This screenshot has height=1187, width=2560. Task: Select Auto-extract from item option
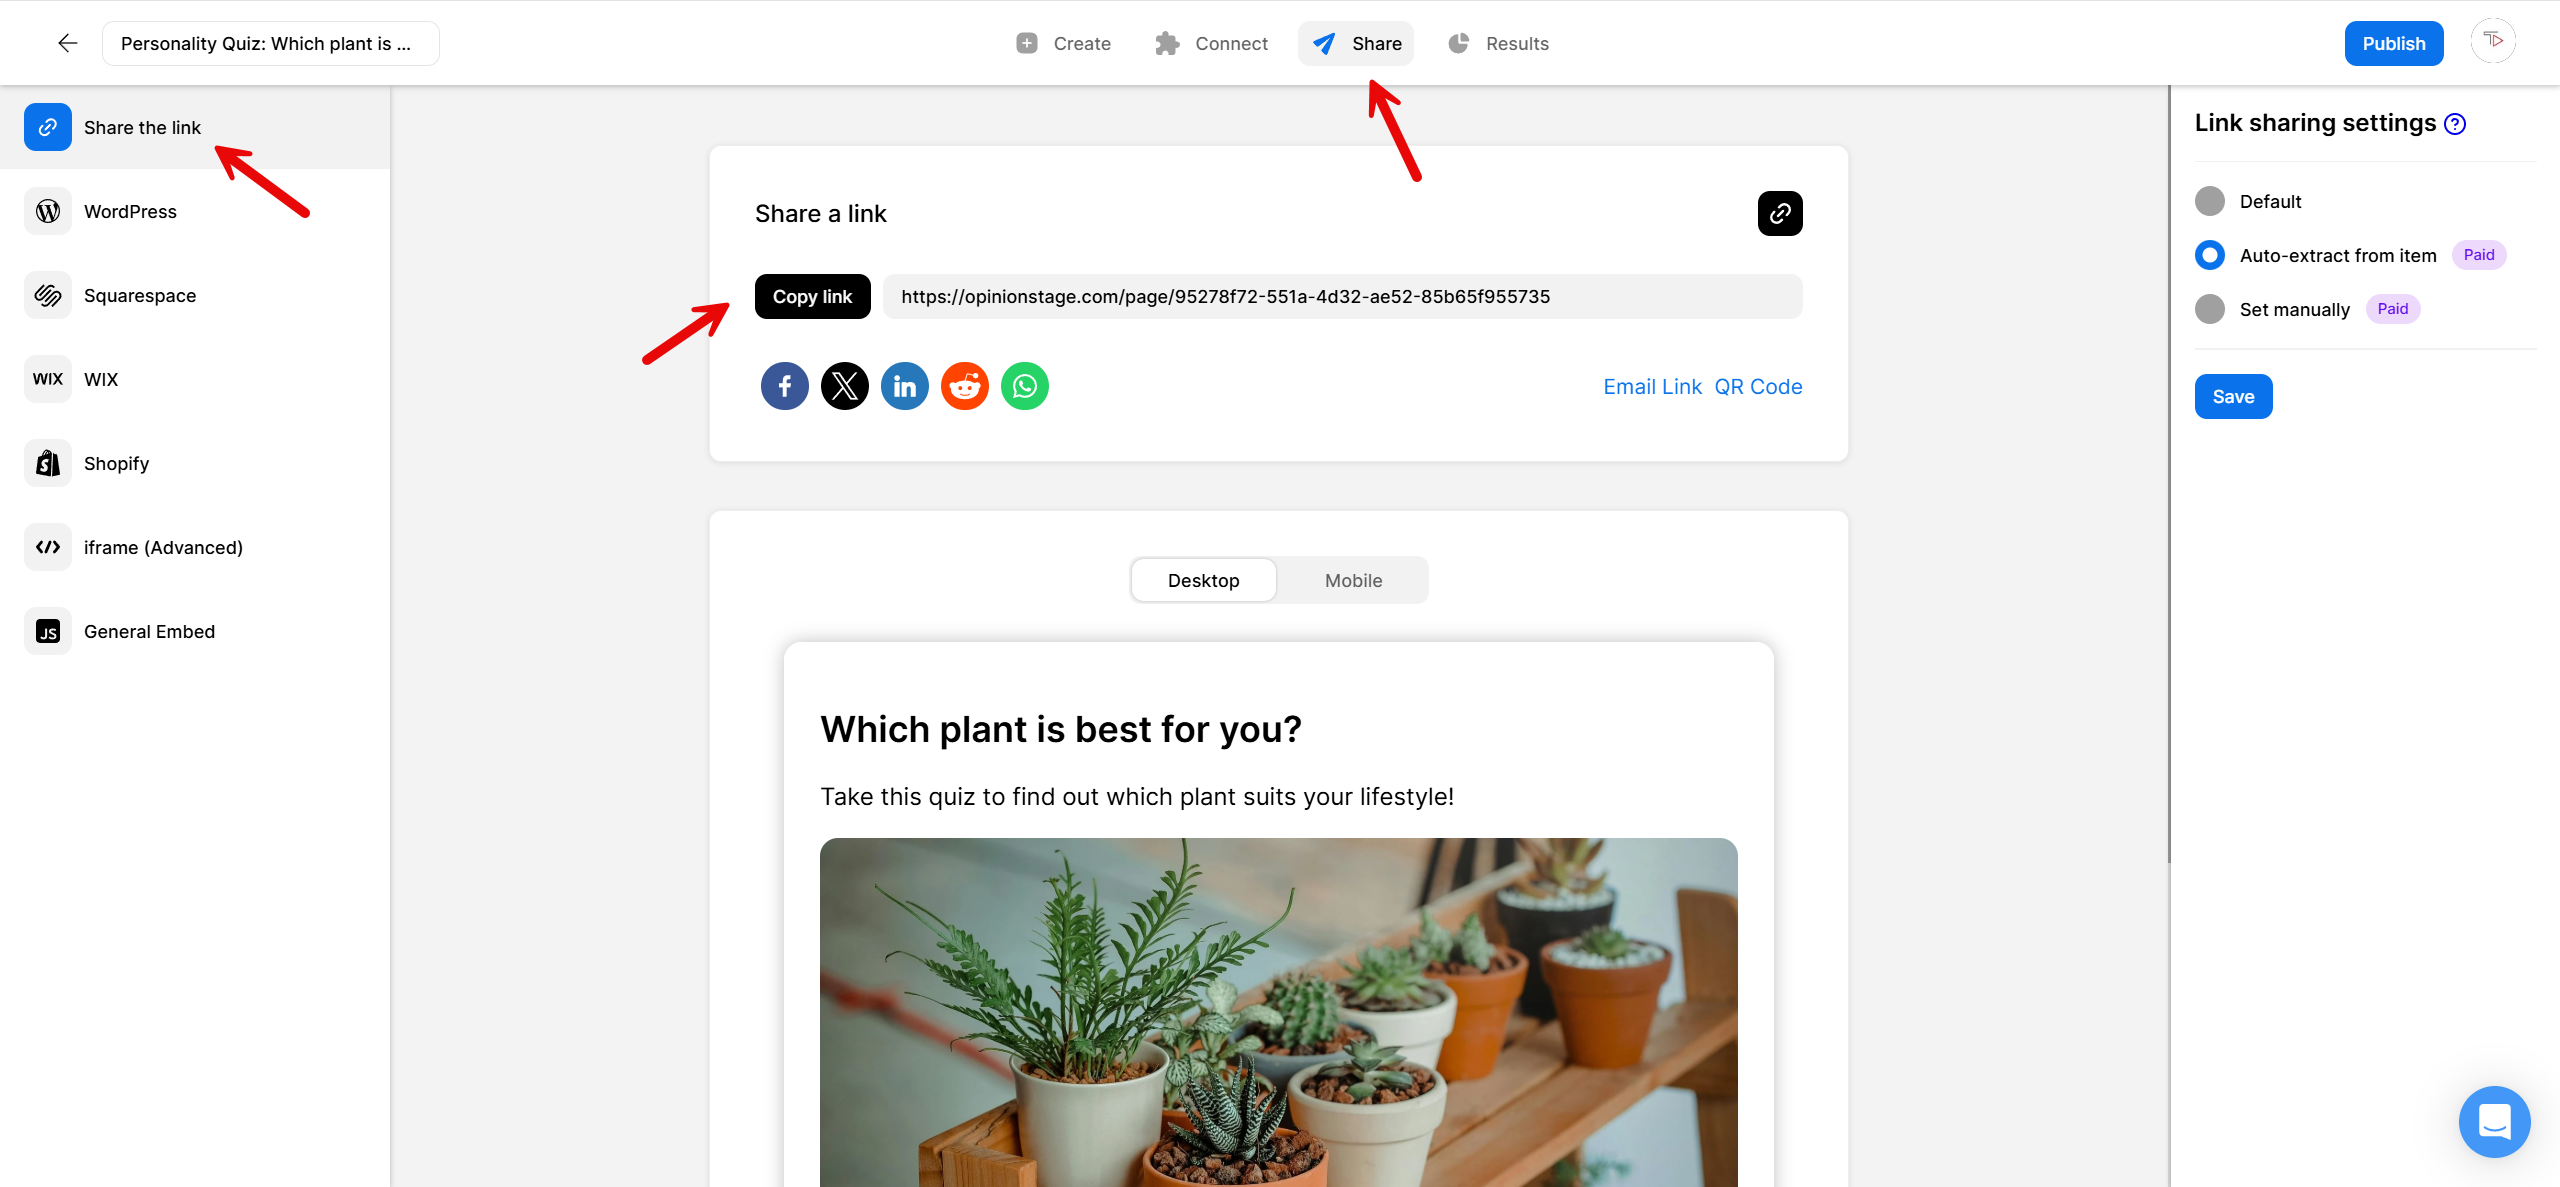click(2210, 255)
